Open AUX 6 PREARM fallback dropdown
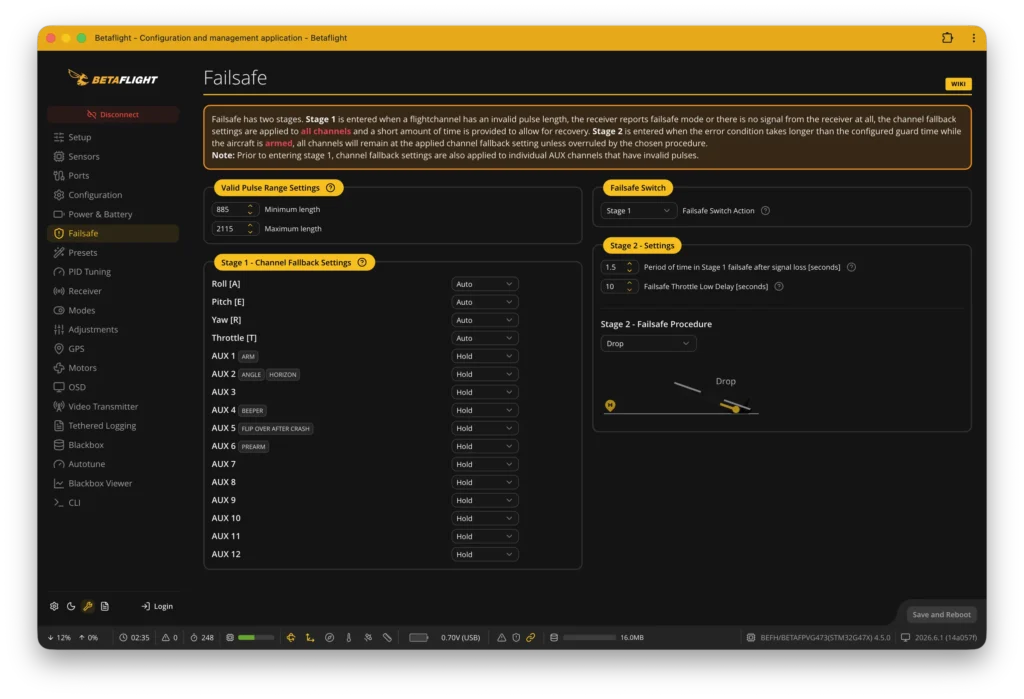 tap(485, 446)
